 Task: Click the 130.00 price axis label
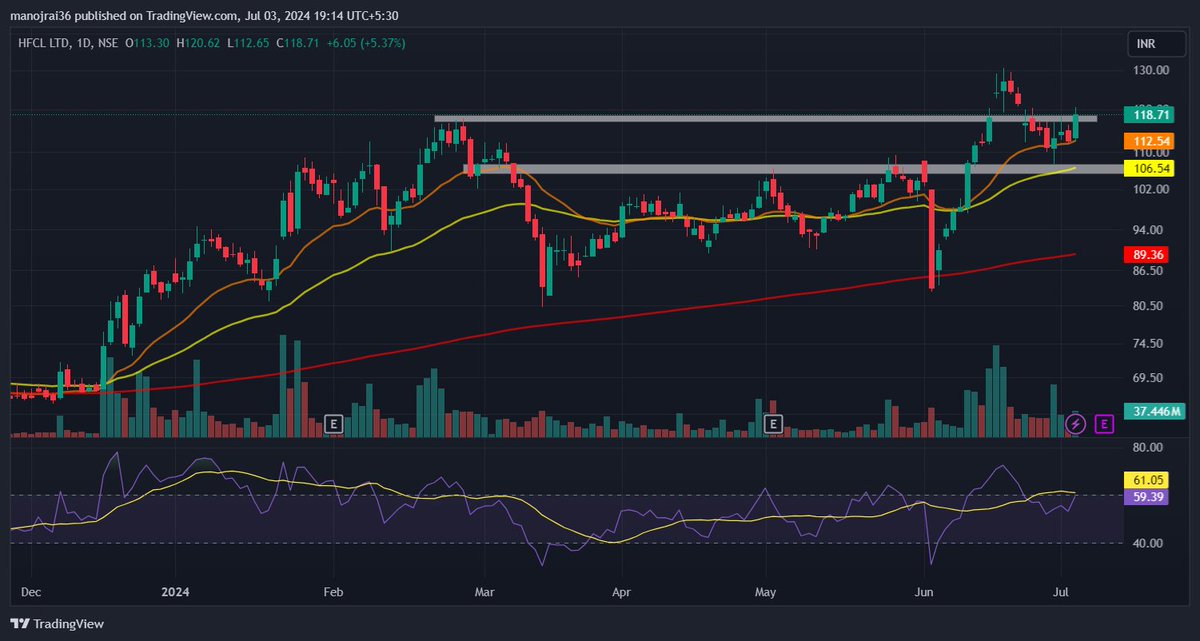(1151, 70)
